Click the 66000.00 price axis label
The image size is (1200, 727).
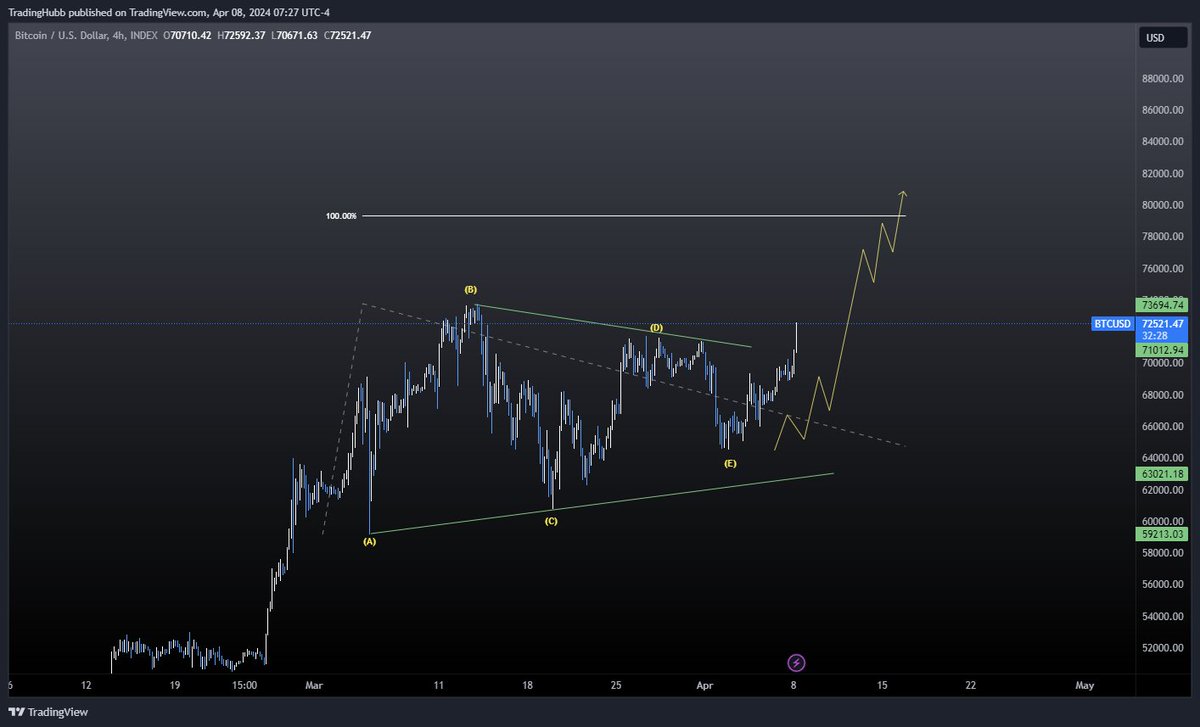(1164, 427)
